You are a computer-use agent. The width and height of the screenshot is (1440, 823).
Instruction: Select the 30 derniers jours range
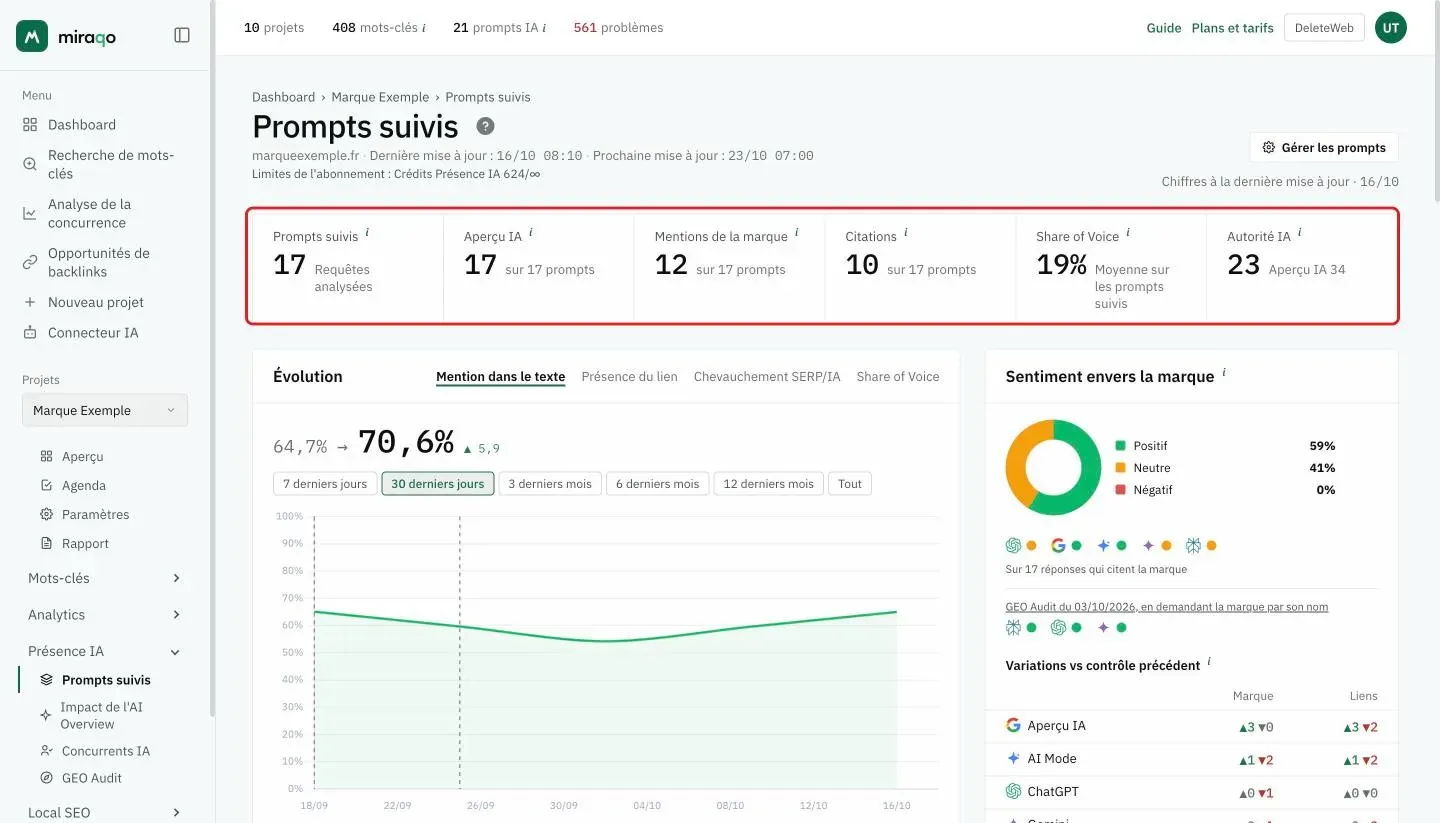437,484
